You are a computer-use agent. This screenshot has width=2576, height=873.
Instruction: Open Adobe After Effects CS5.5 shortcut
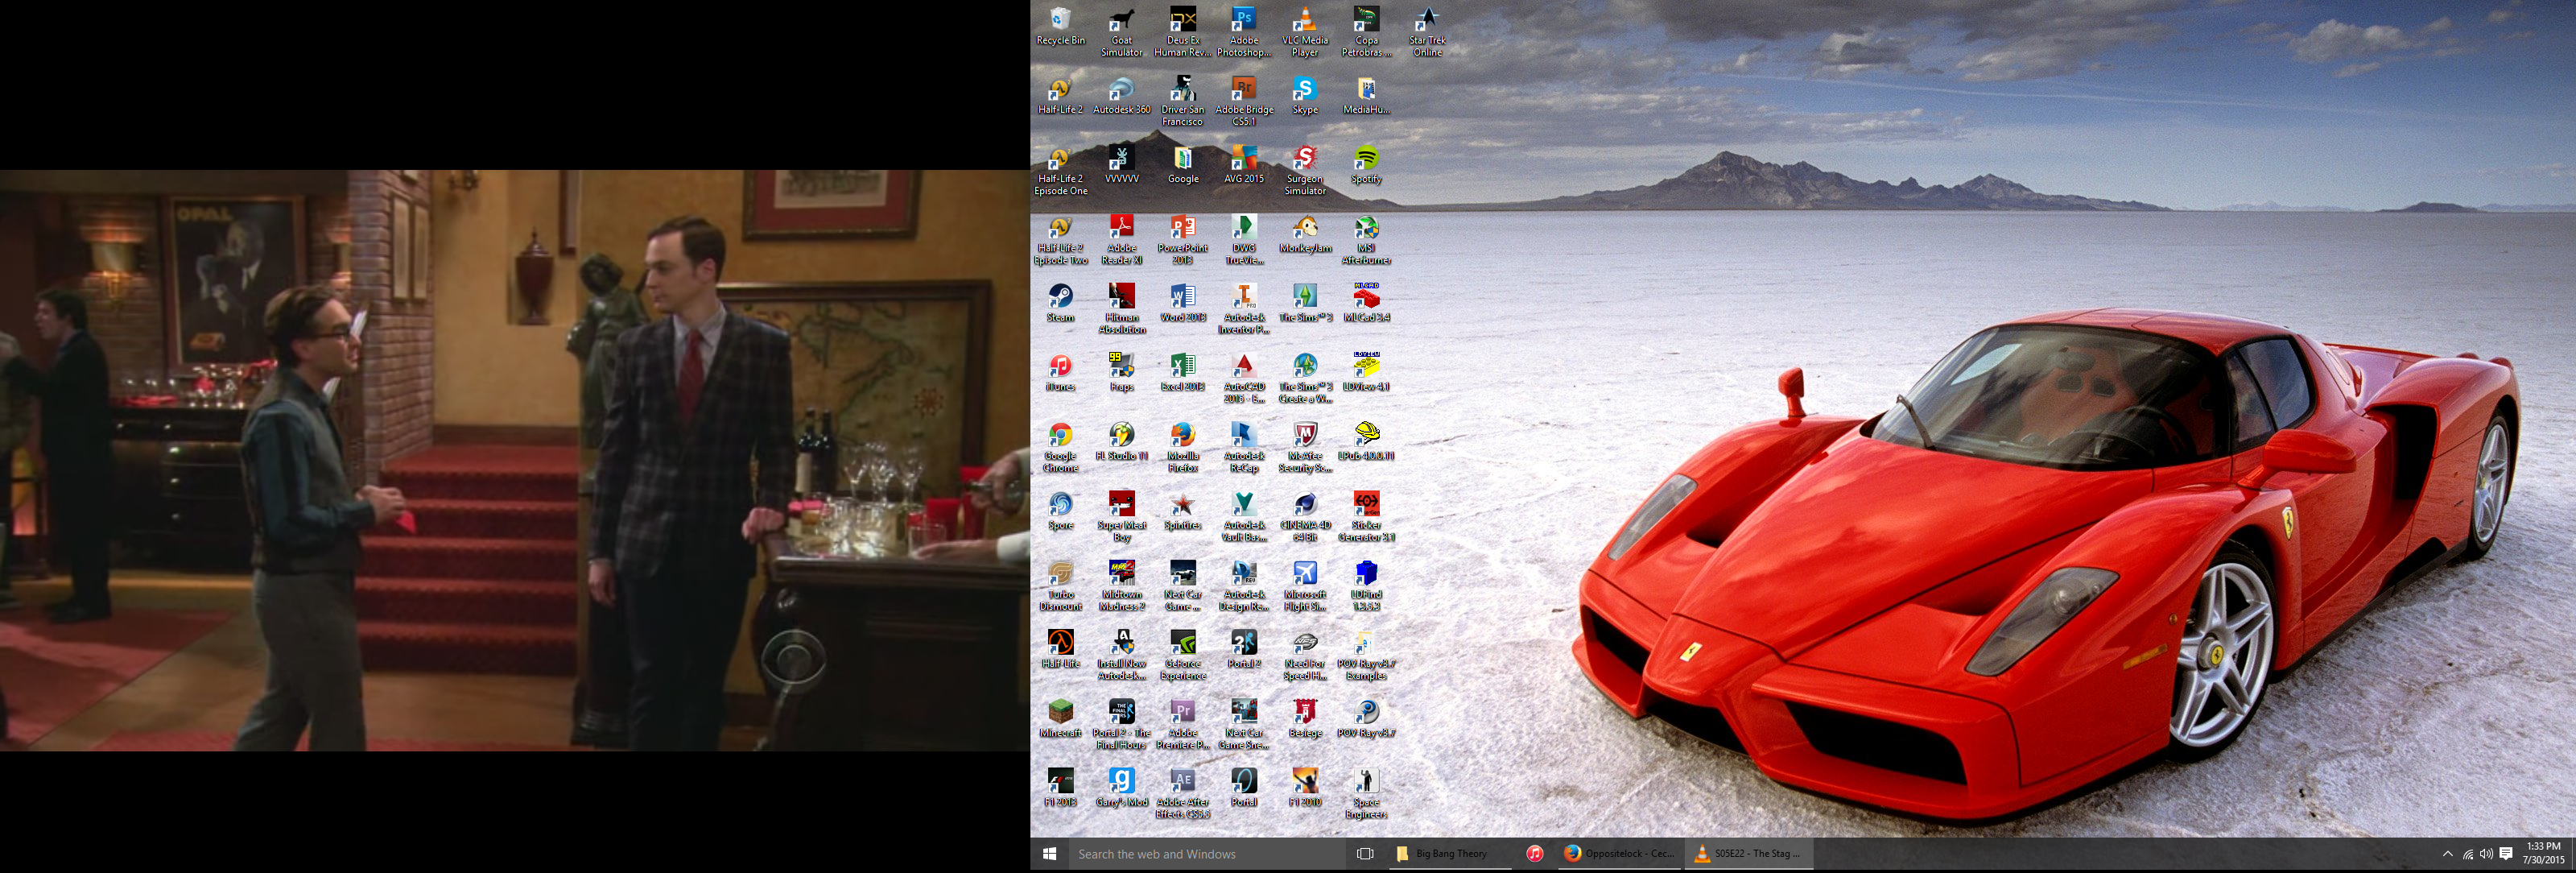[x=1182, y=793]
